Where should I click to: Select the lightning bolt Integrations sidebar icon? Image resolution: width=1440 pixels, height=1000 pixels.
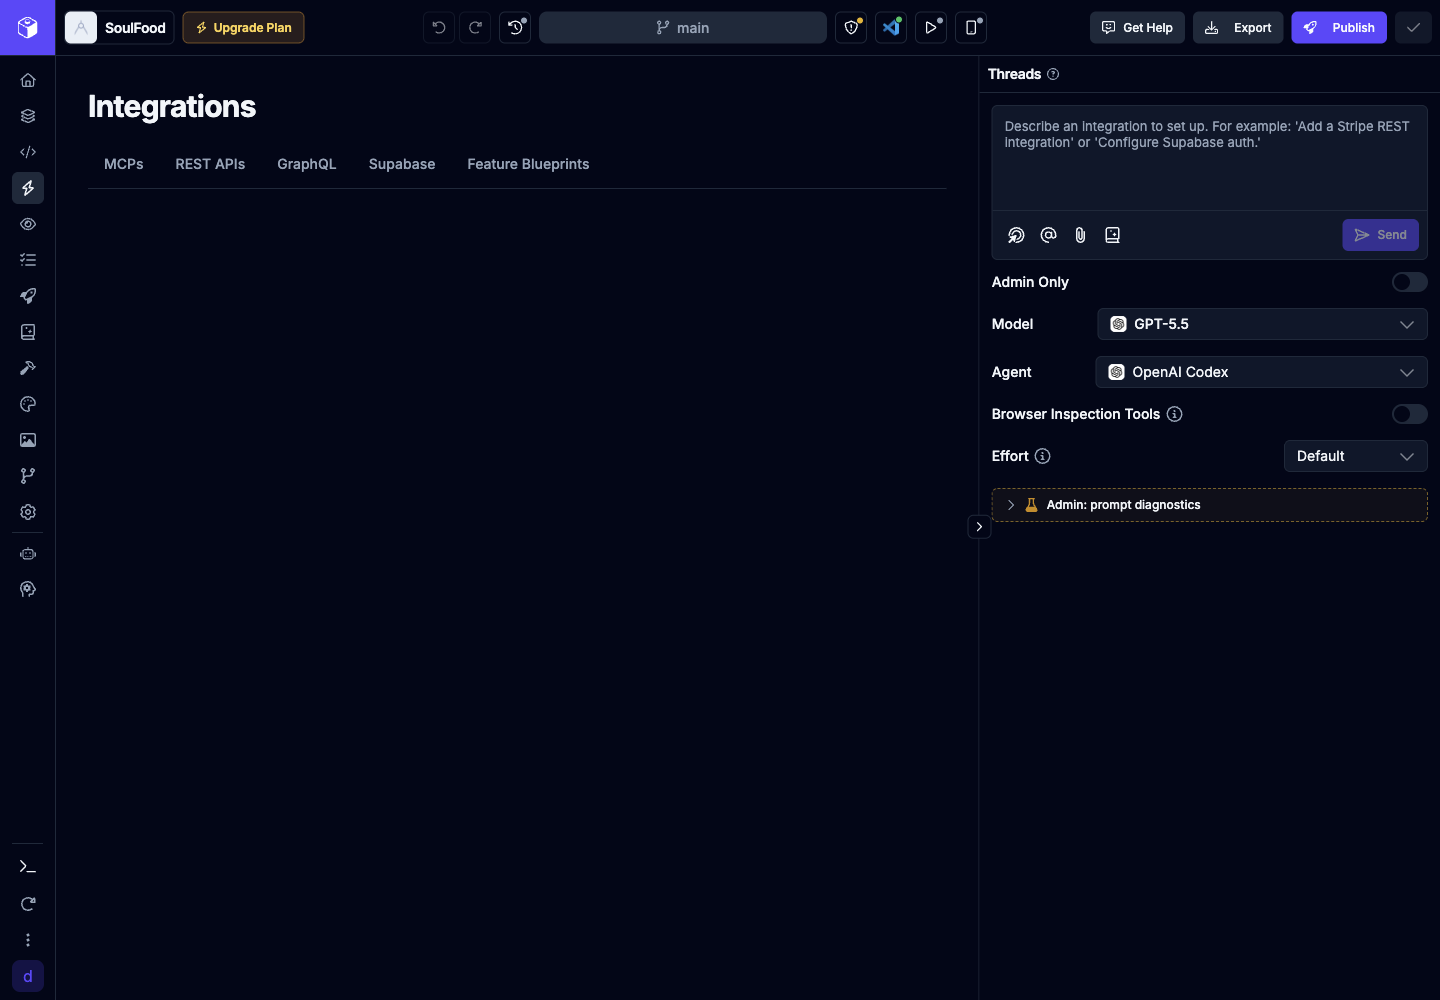[28, 188]
